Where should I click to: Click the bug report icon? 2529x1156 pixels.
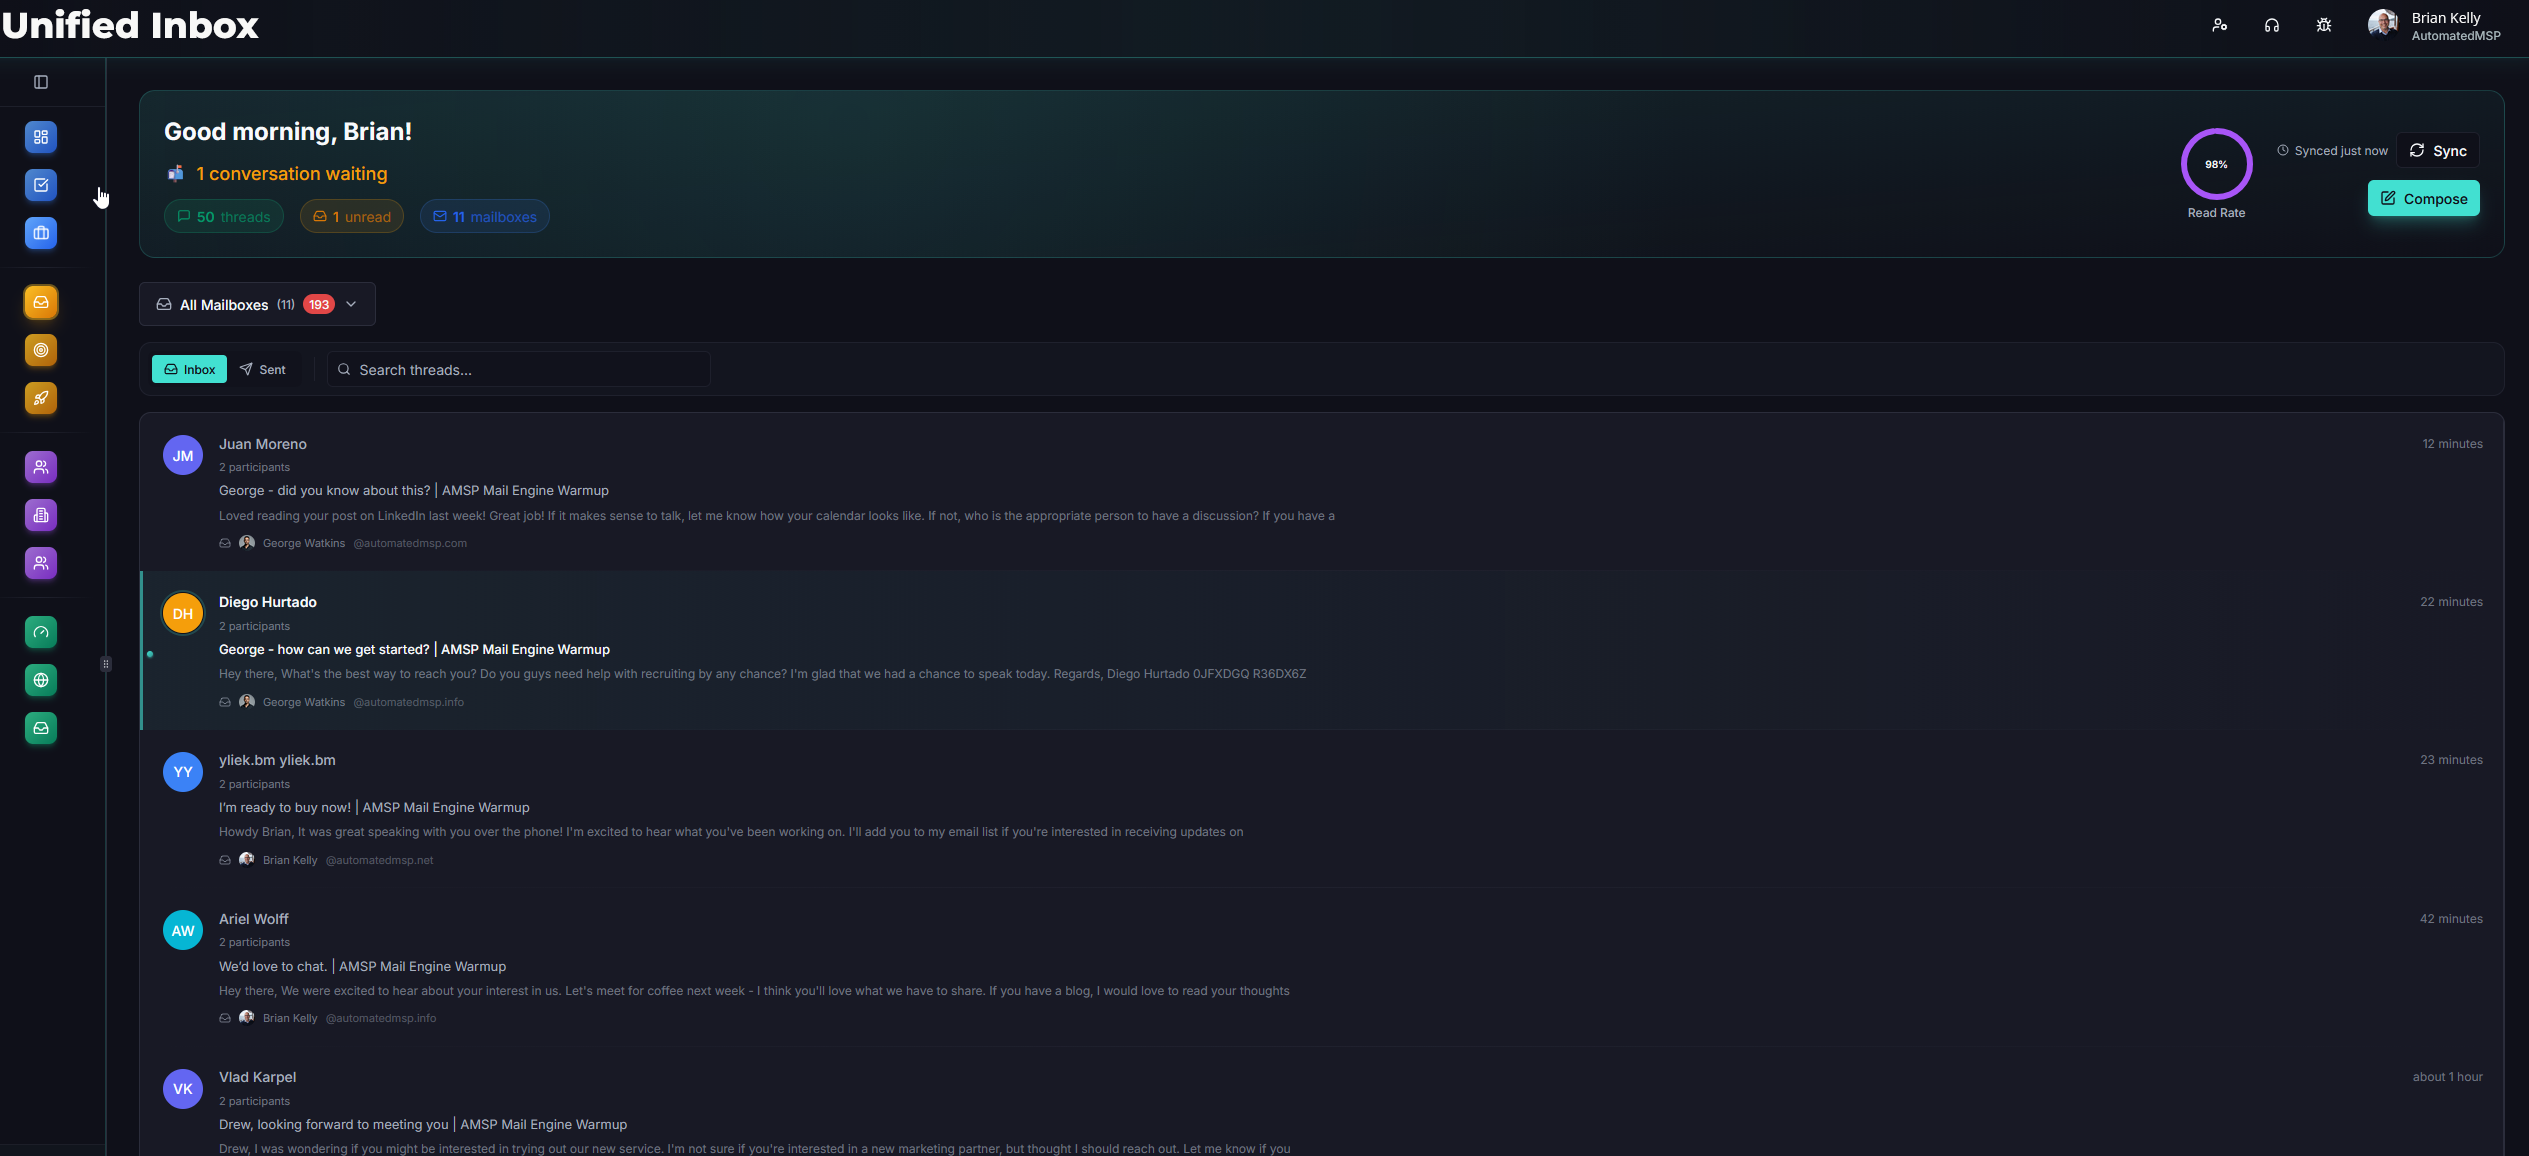pyautogui.click(x=2324, y=26)
